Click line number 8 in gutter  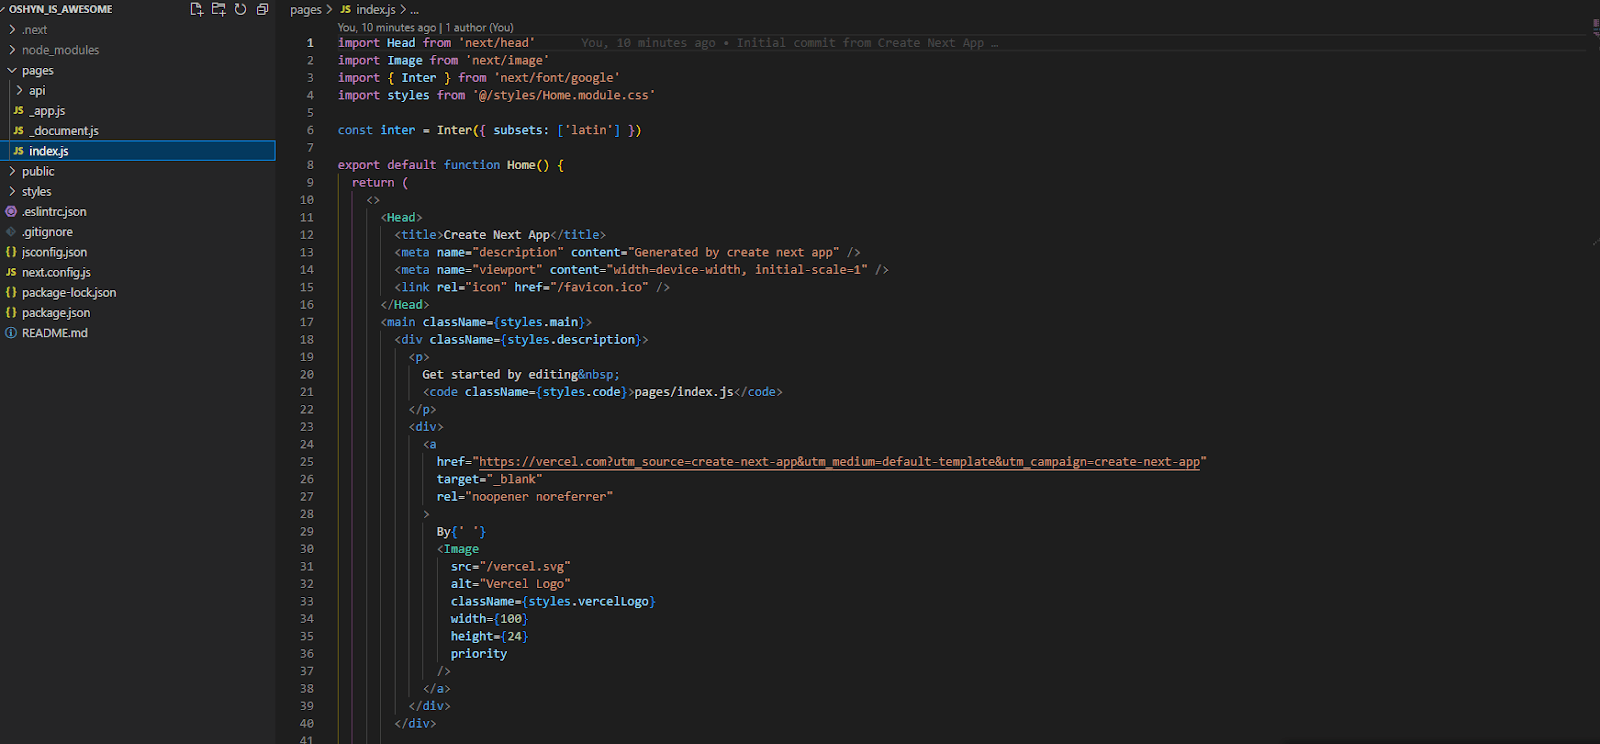[310, 165]
